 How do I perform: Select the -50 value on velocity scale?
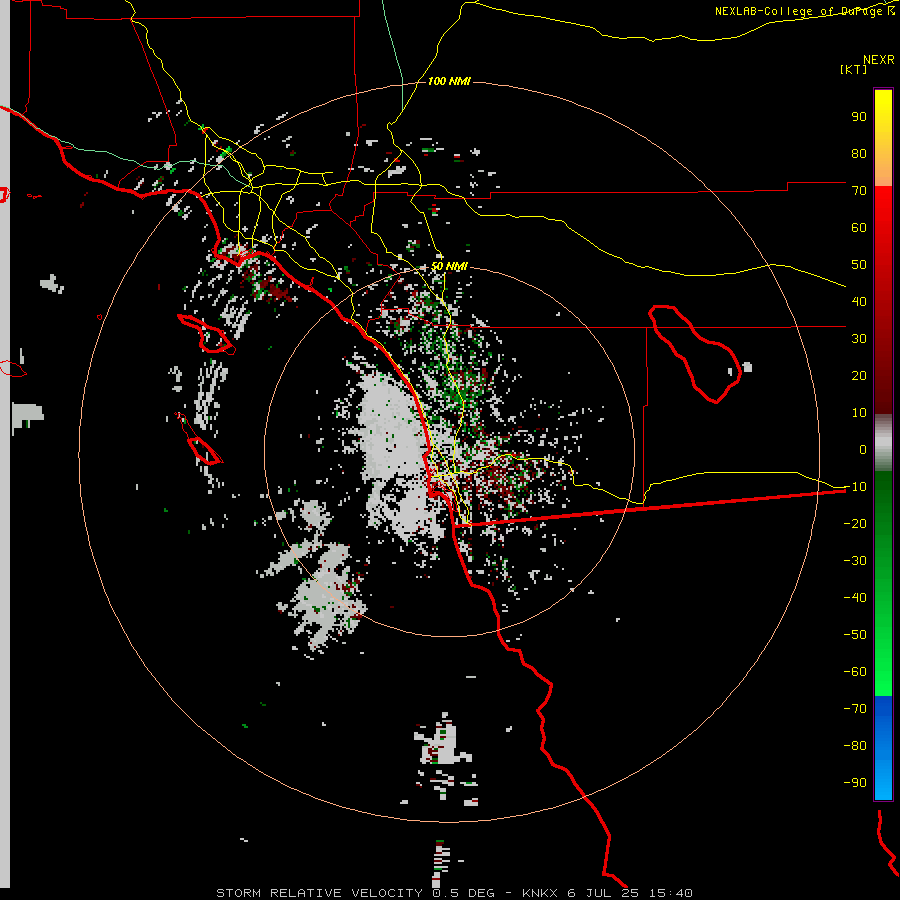click(x=855, y=635)
